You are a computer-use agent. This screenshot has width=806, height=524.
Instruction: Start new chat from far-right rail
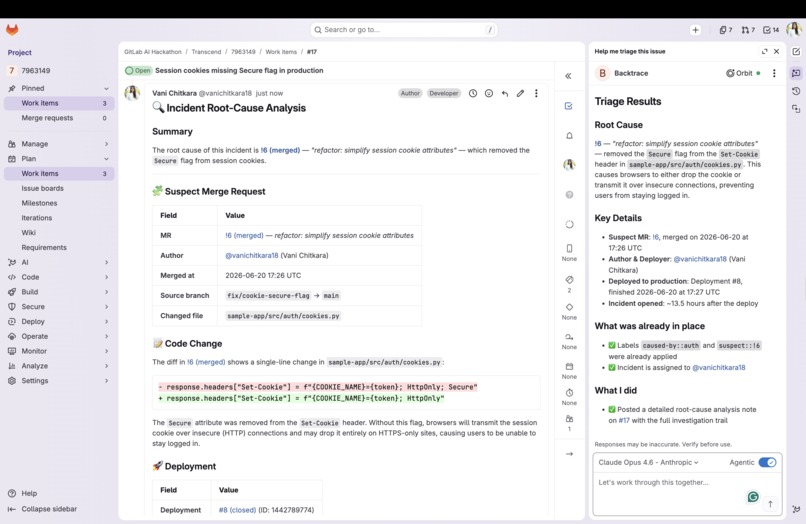pyautogui.click(x=796, y=51)
